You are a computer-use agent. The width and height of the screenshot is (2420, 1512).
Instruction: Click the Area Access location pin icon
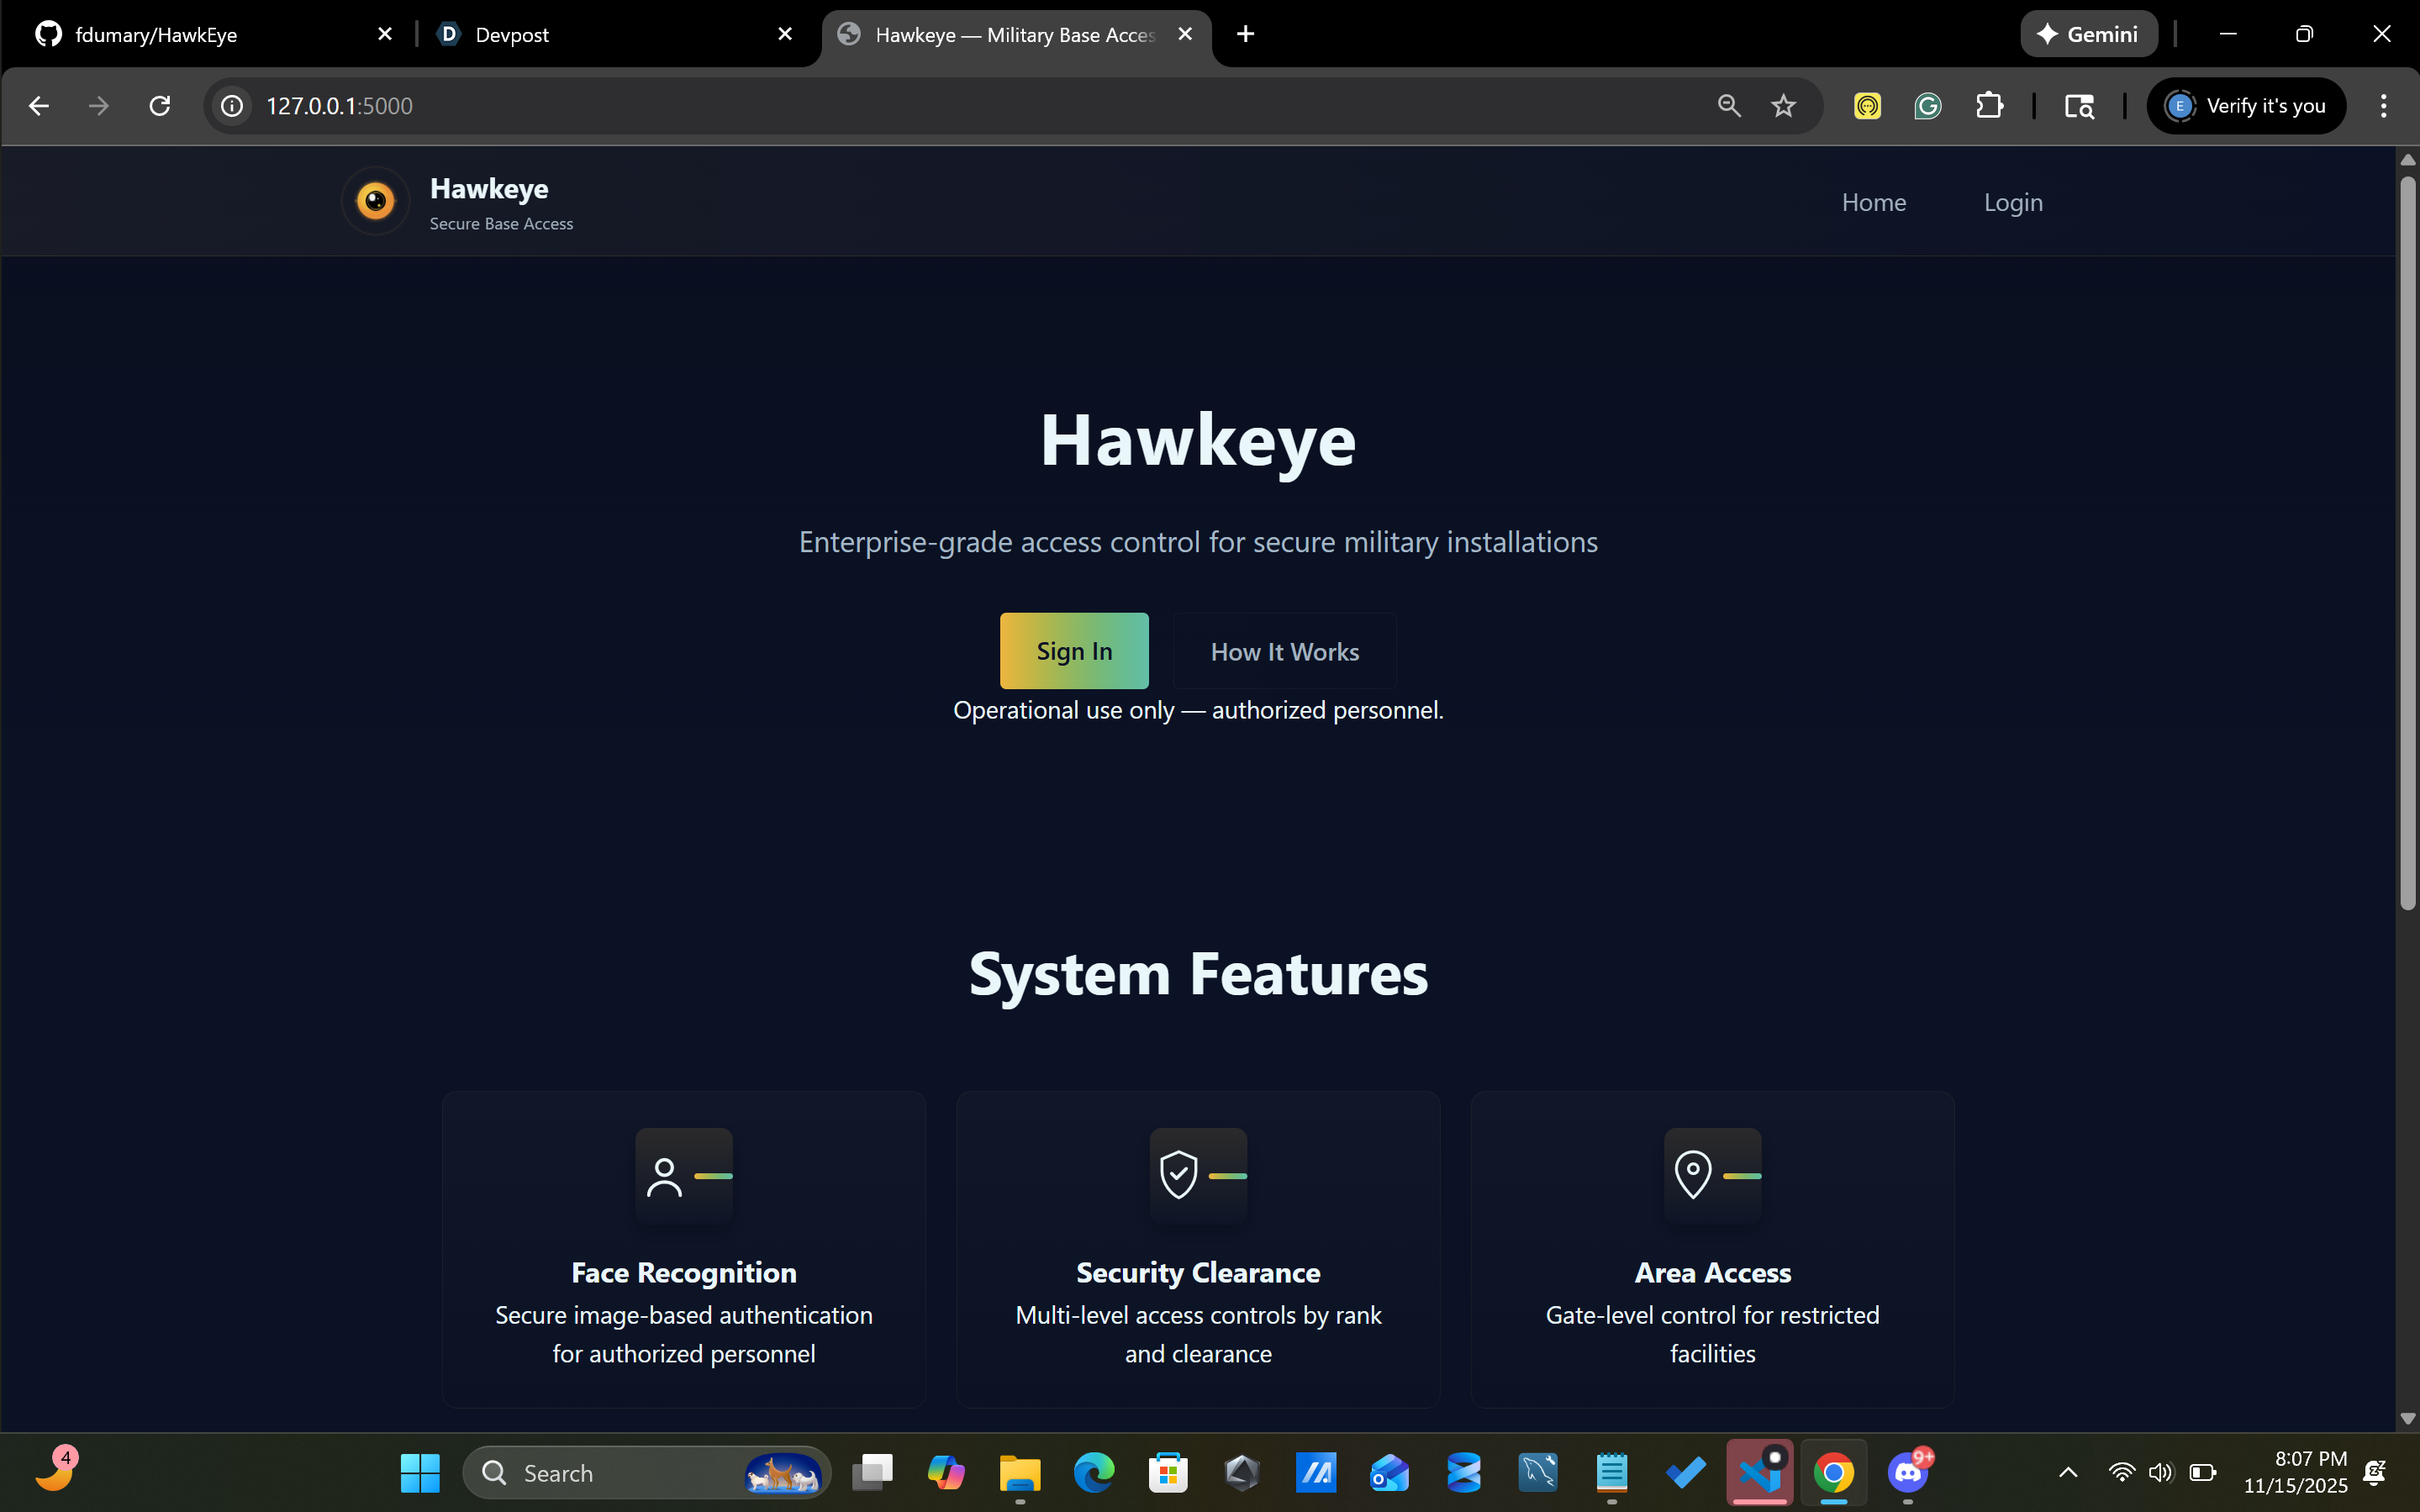pos(1693,1174)
